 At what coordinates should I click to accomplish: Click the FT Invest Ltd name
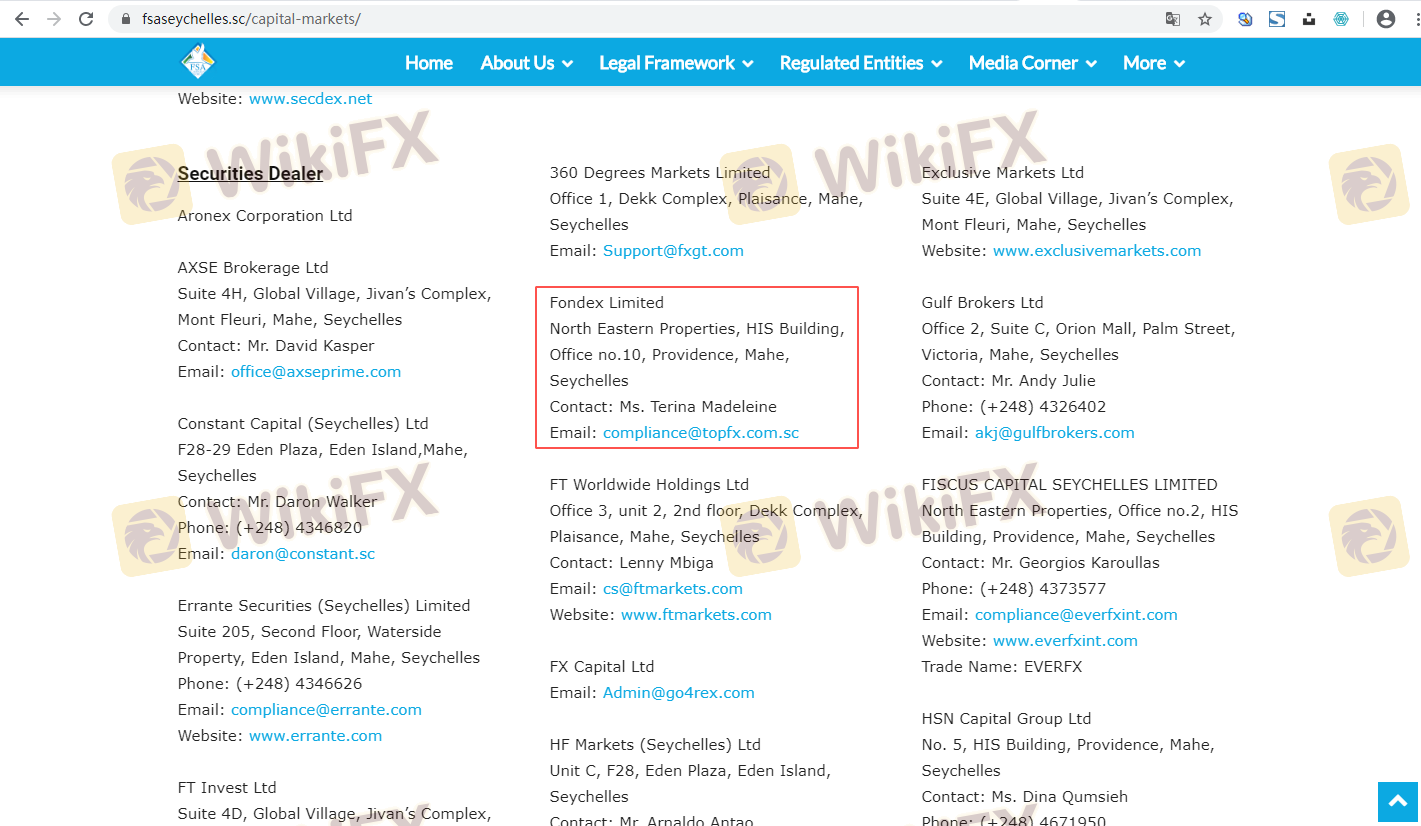coord(227,788)
